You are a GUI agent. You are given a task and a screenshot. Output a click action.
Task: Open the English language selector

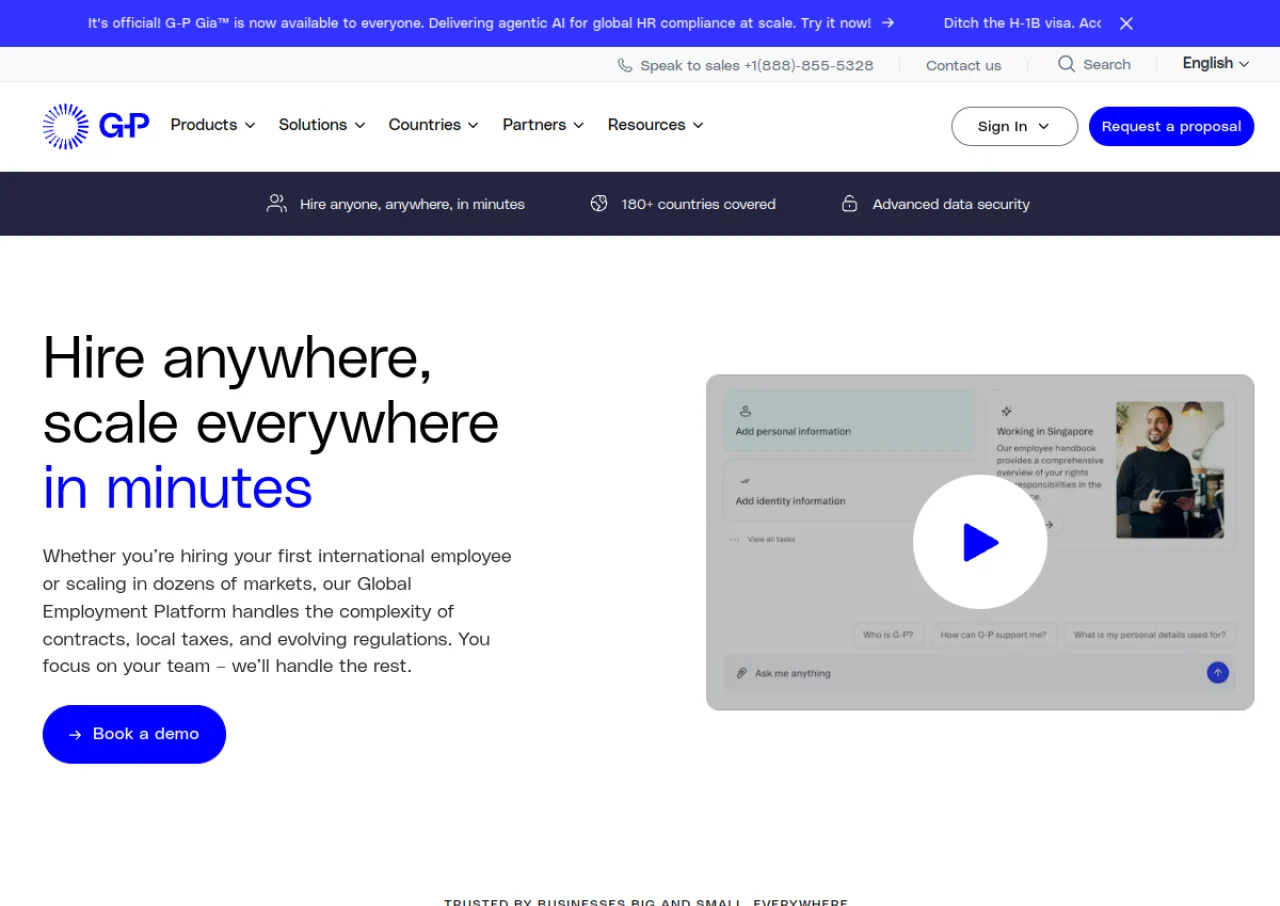tap(1216, 63)
